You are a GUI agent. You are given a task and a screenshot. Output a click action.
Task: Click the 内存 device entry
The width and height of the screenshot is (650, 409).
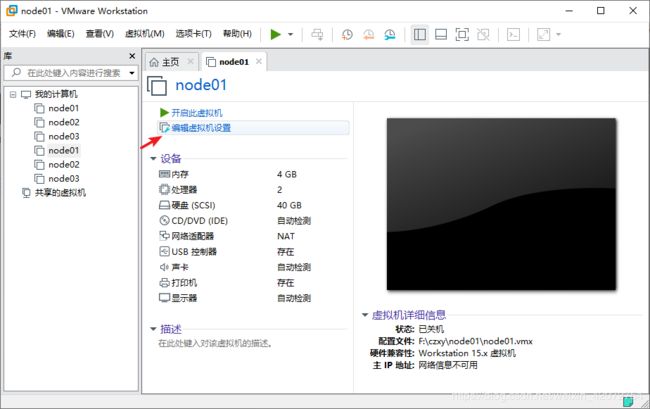point(180,174)
